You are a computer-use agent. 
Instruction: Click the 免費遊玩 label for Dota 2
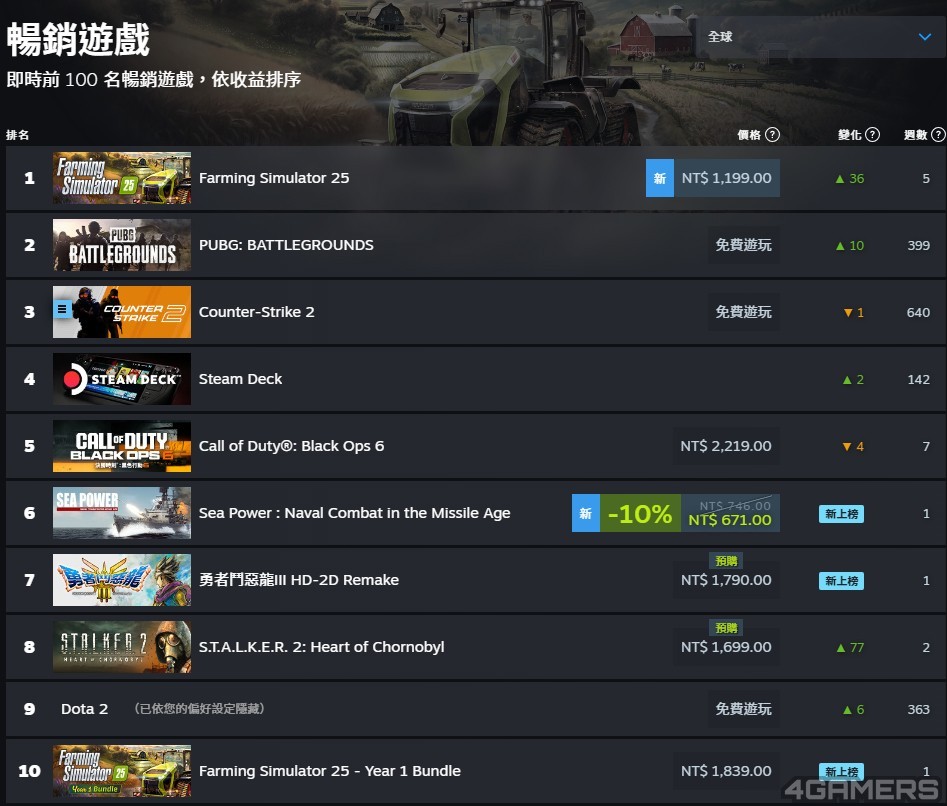[743, 709]
